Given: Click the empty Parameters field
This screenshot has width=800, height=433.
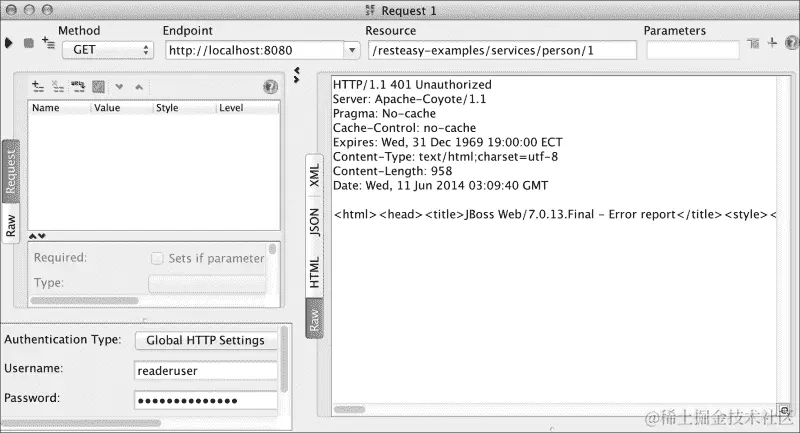Looking at the screenshot, I should coord(692,50).
